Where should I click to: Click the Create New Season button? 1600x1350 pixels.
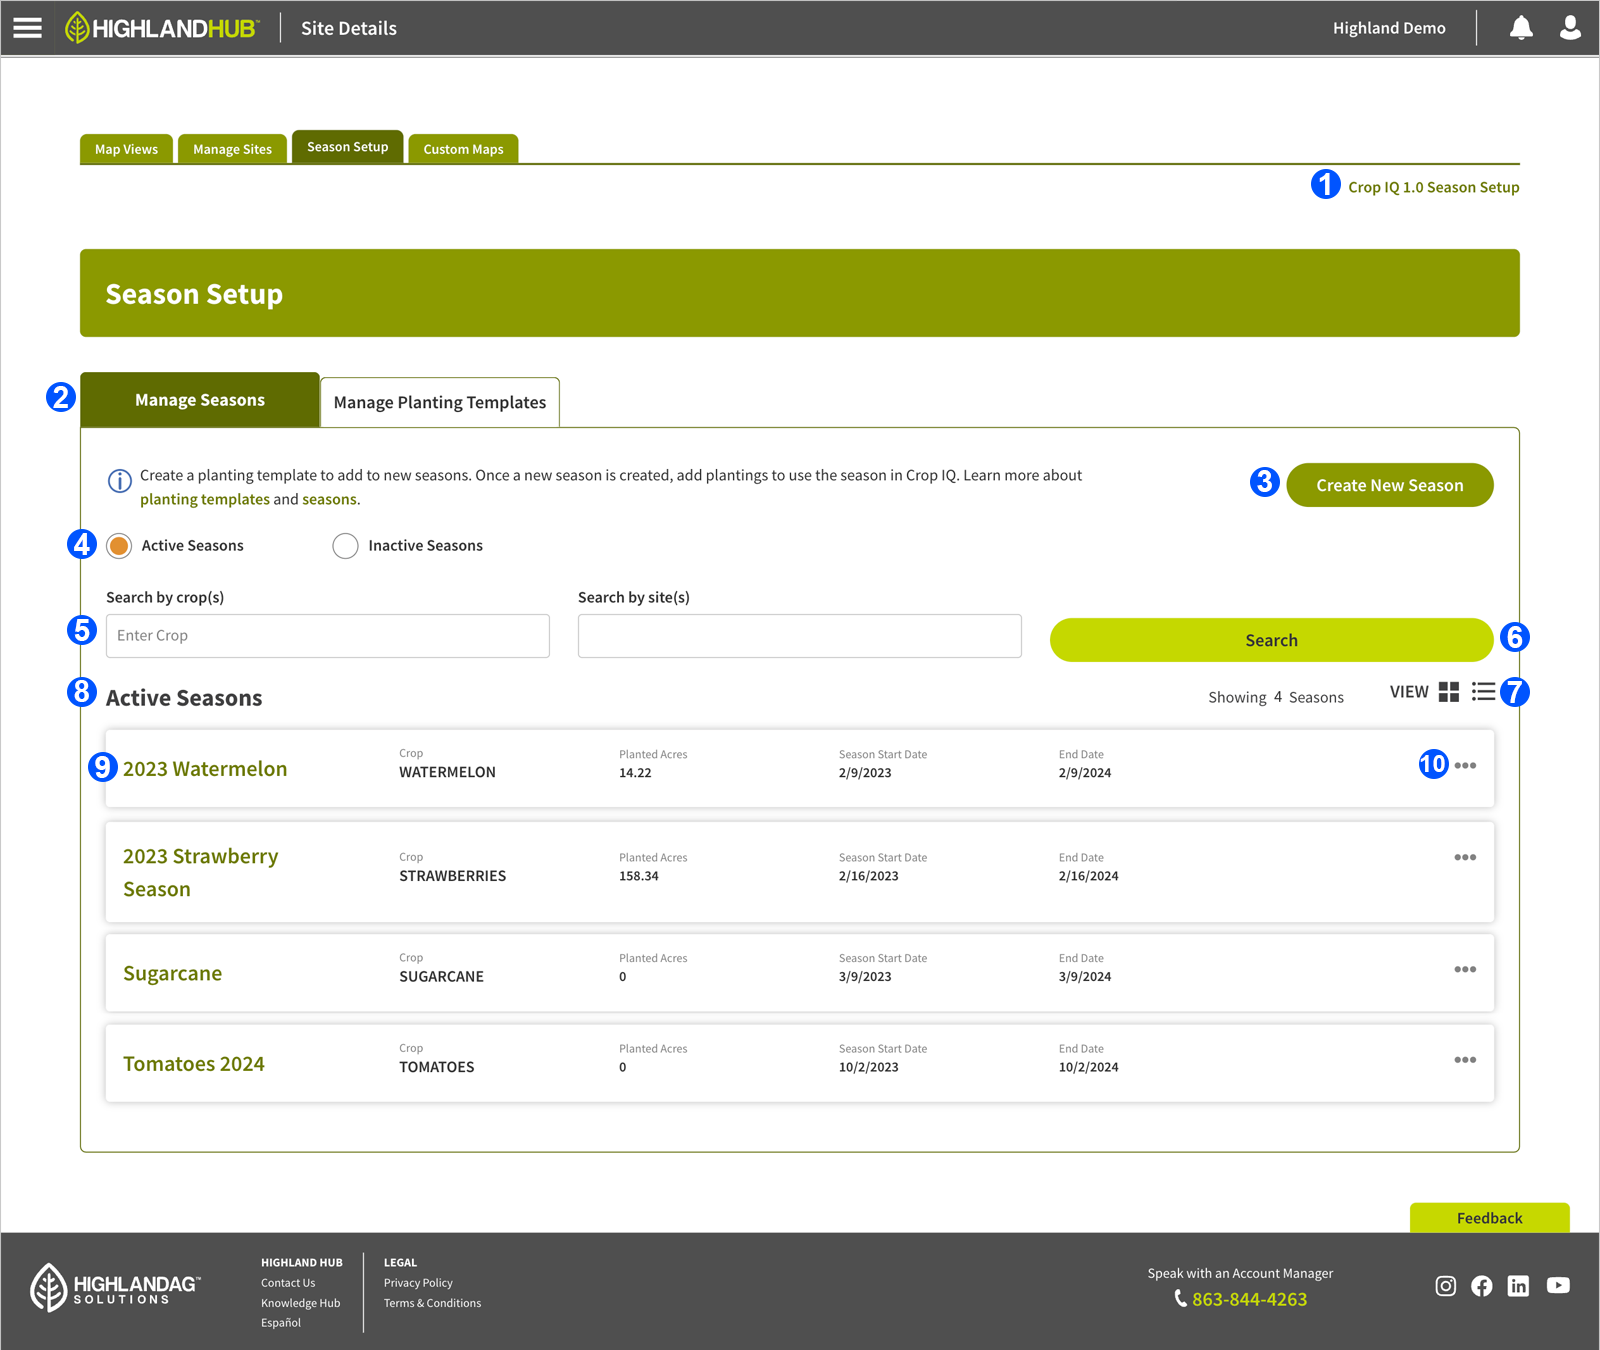click(x=1389, y=485)
